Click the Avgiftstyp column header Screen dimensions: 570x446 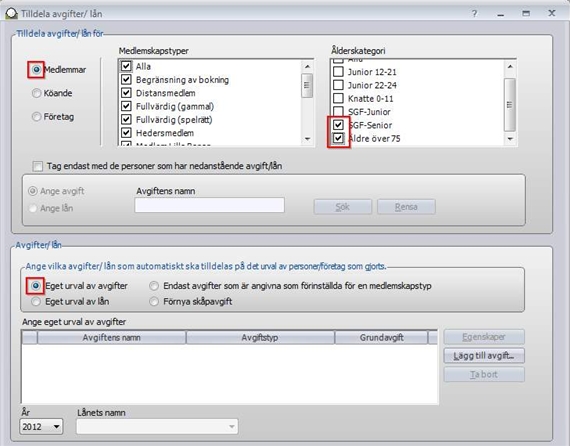pos(260,338)
